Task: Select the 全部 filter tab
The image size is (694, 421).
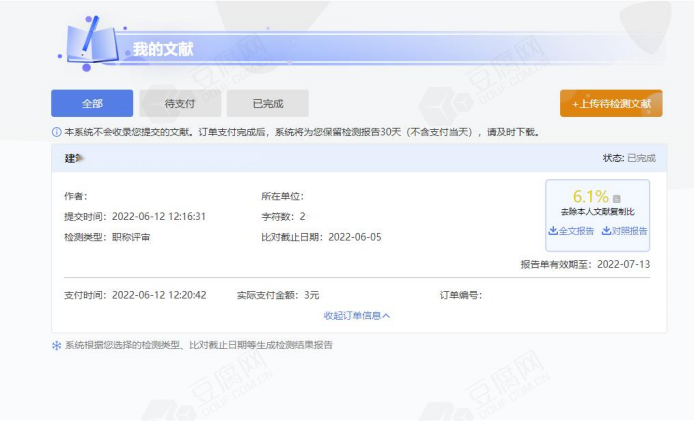Action: click(x=92, y=103)
